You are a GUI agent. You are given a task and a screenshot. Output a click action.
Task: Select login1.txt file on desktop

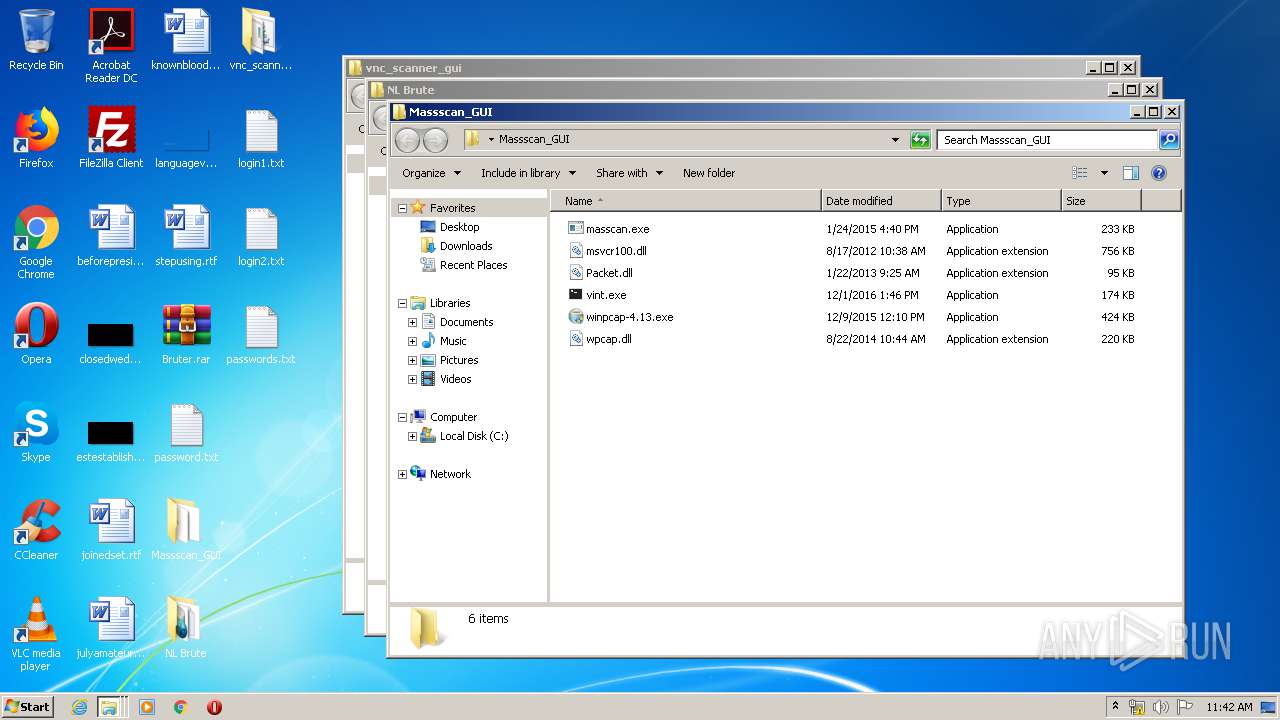click(x=261, y=138)
